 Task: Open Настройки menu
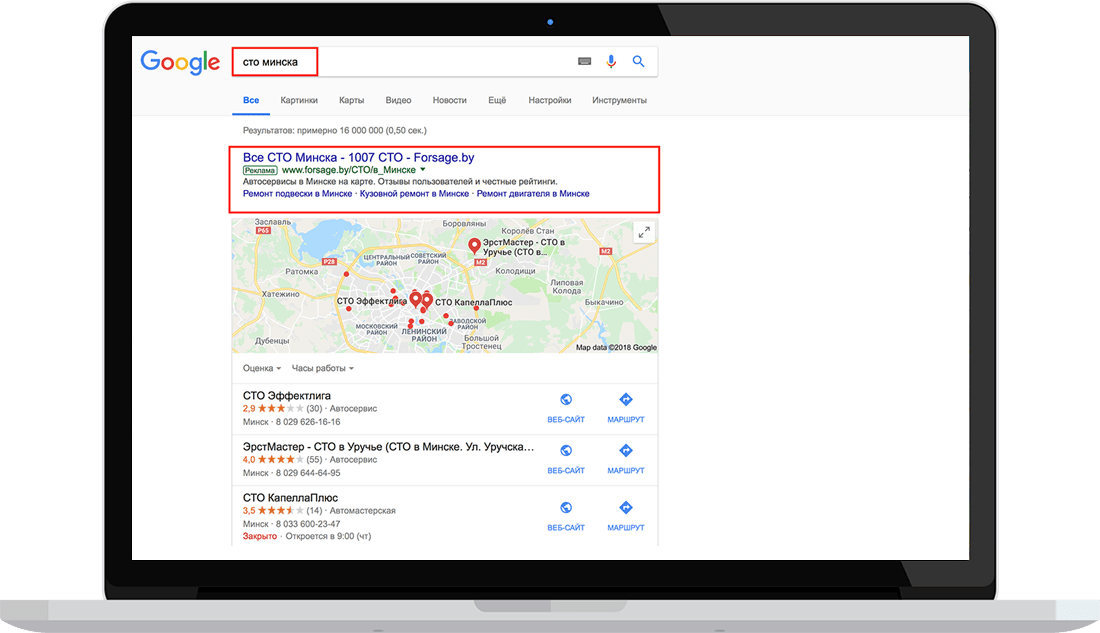(550, 100)
